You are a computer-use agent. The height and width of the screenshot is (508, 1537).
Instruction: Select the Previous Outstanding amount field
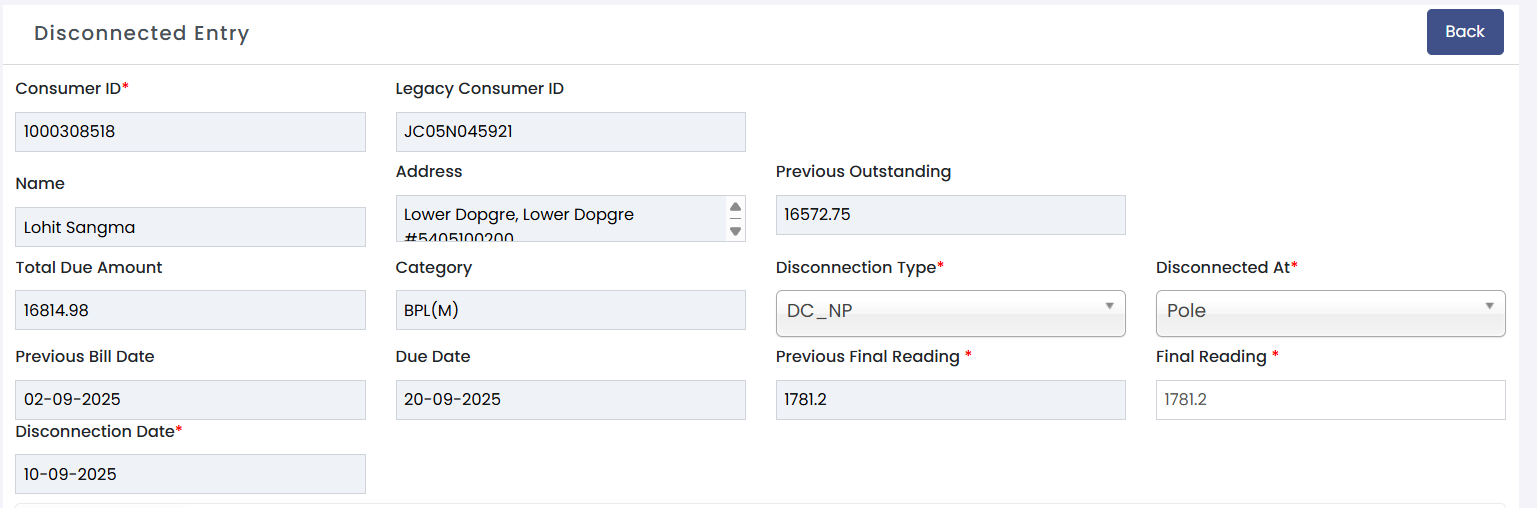point(950,215)
